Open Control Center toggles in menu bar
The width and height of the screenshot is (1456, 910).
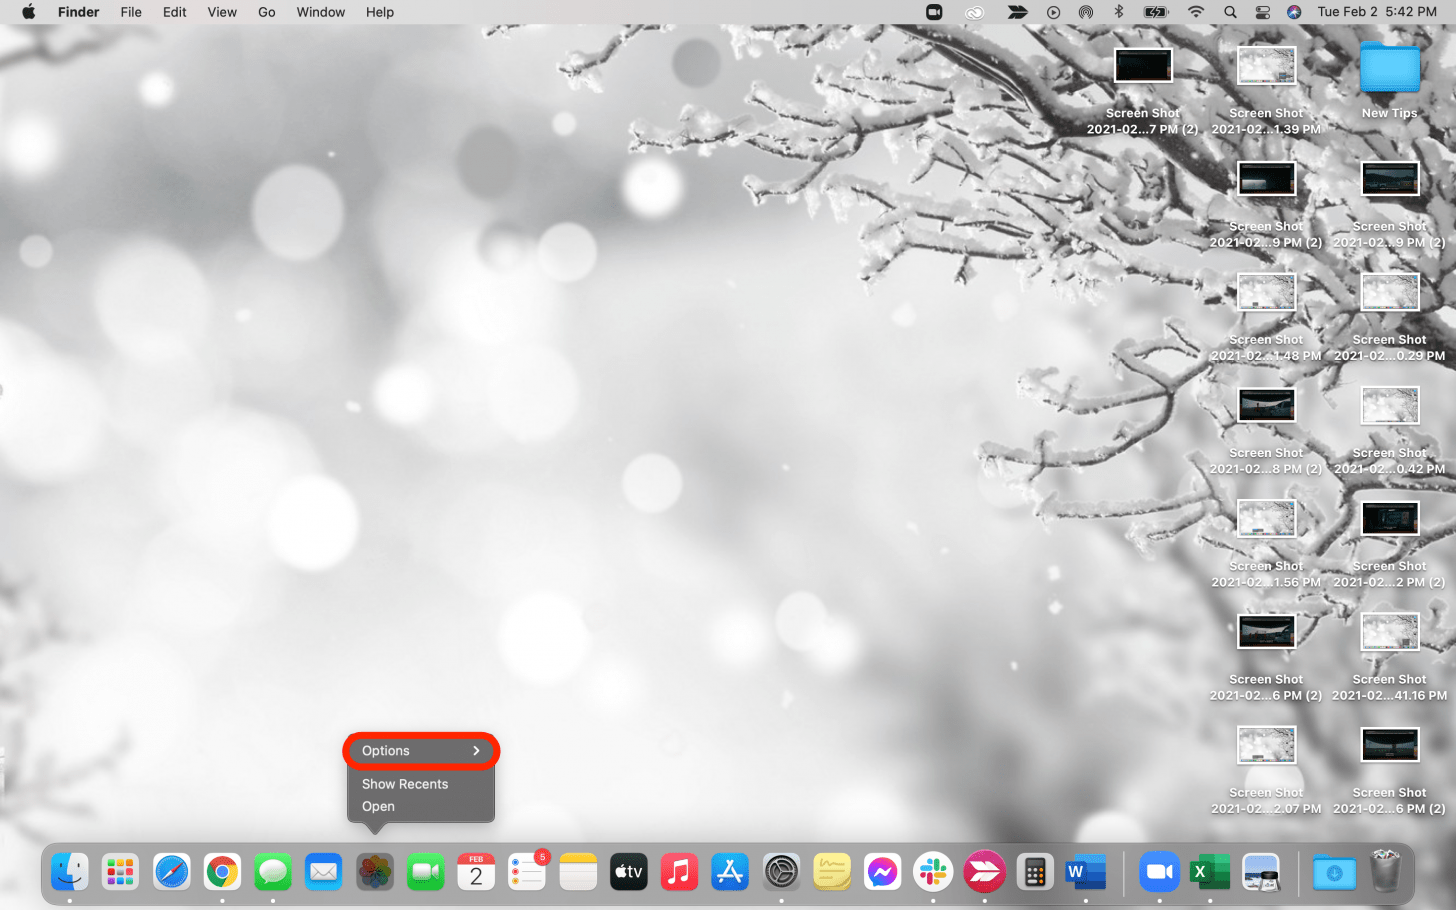1262,12
